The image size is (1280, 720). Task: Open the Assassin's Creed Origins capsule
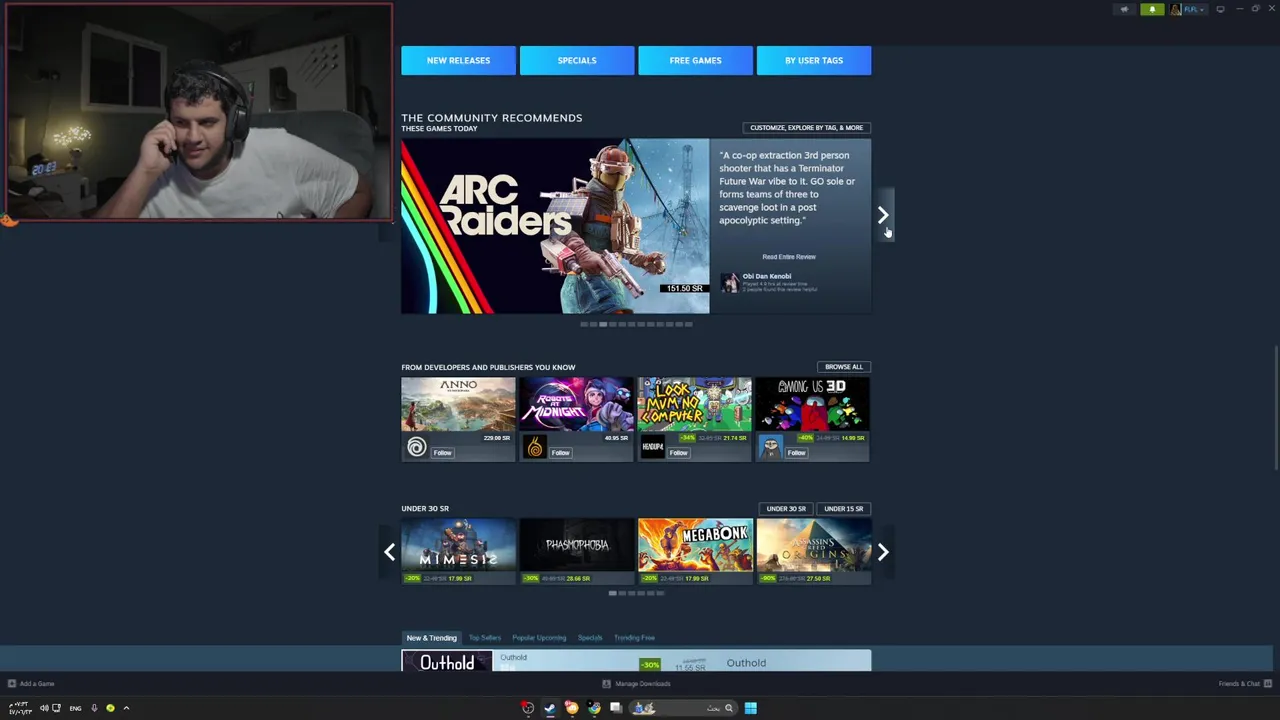[x=812, y=551]
